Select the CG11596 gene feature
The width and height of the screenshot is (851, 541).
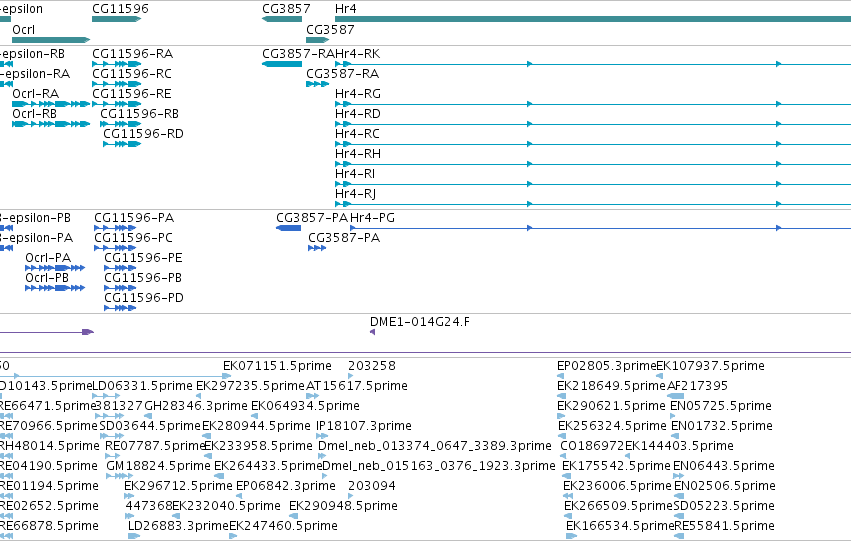pyautogui.click(x=117, y=19)
